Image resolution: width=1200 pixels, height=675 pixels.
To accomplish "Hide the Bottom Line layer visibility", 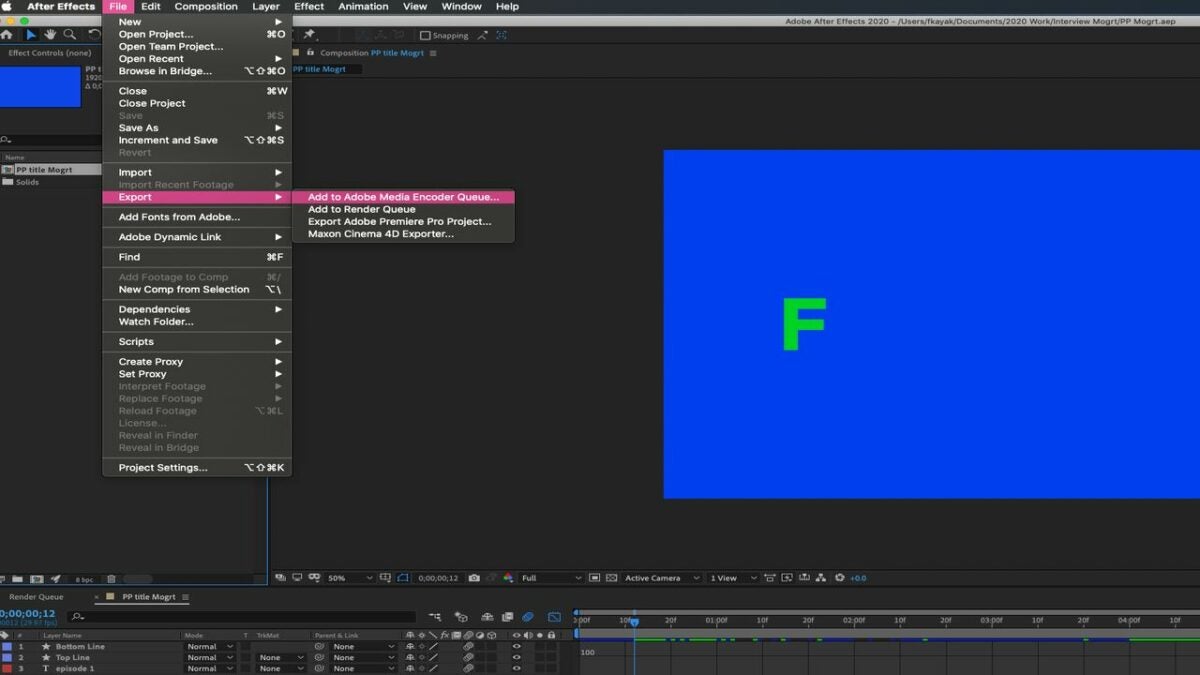I will [516, 646].
